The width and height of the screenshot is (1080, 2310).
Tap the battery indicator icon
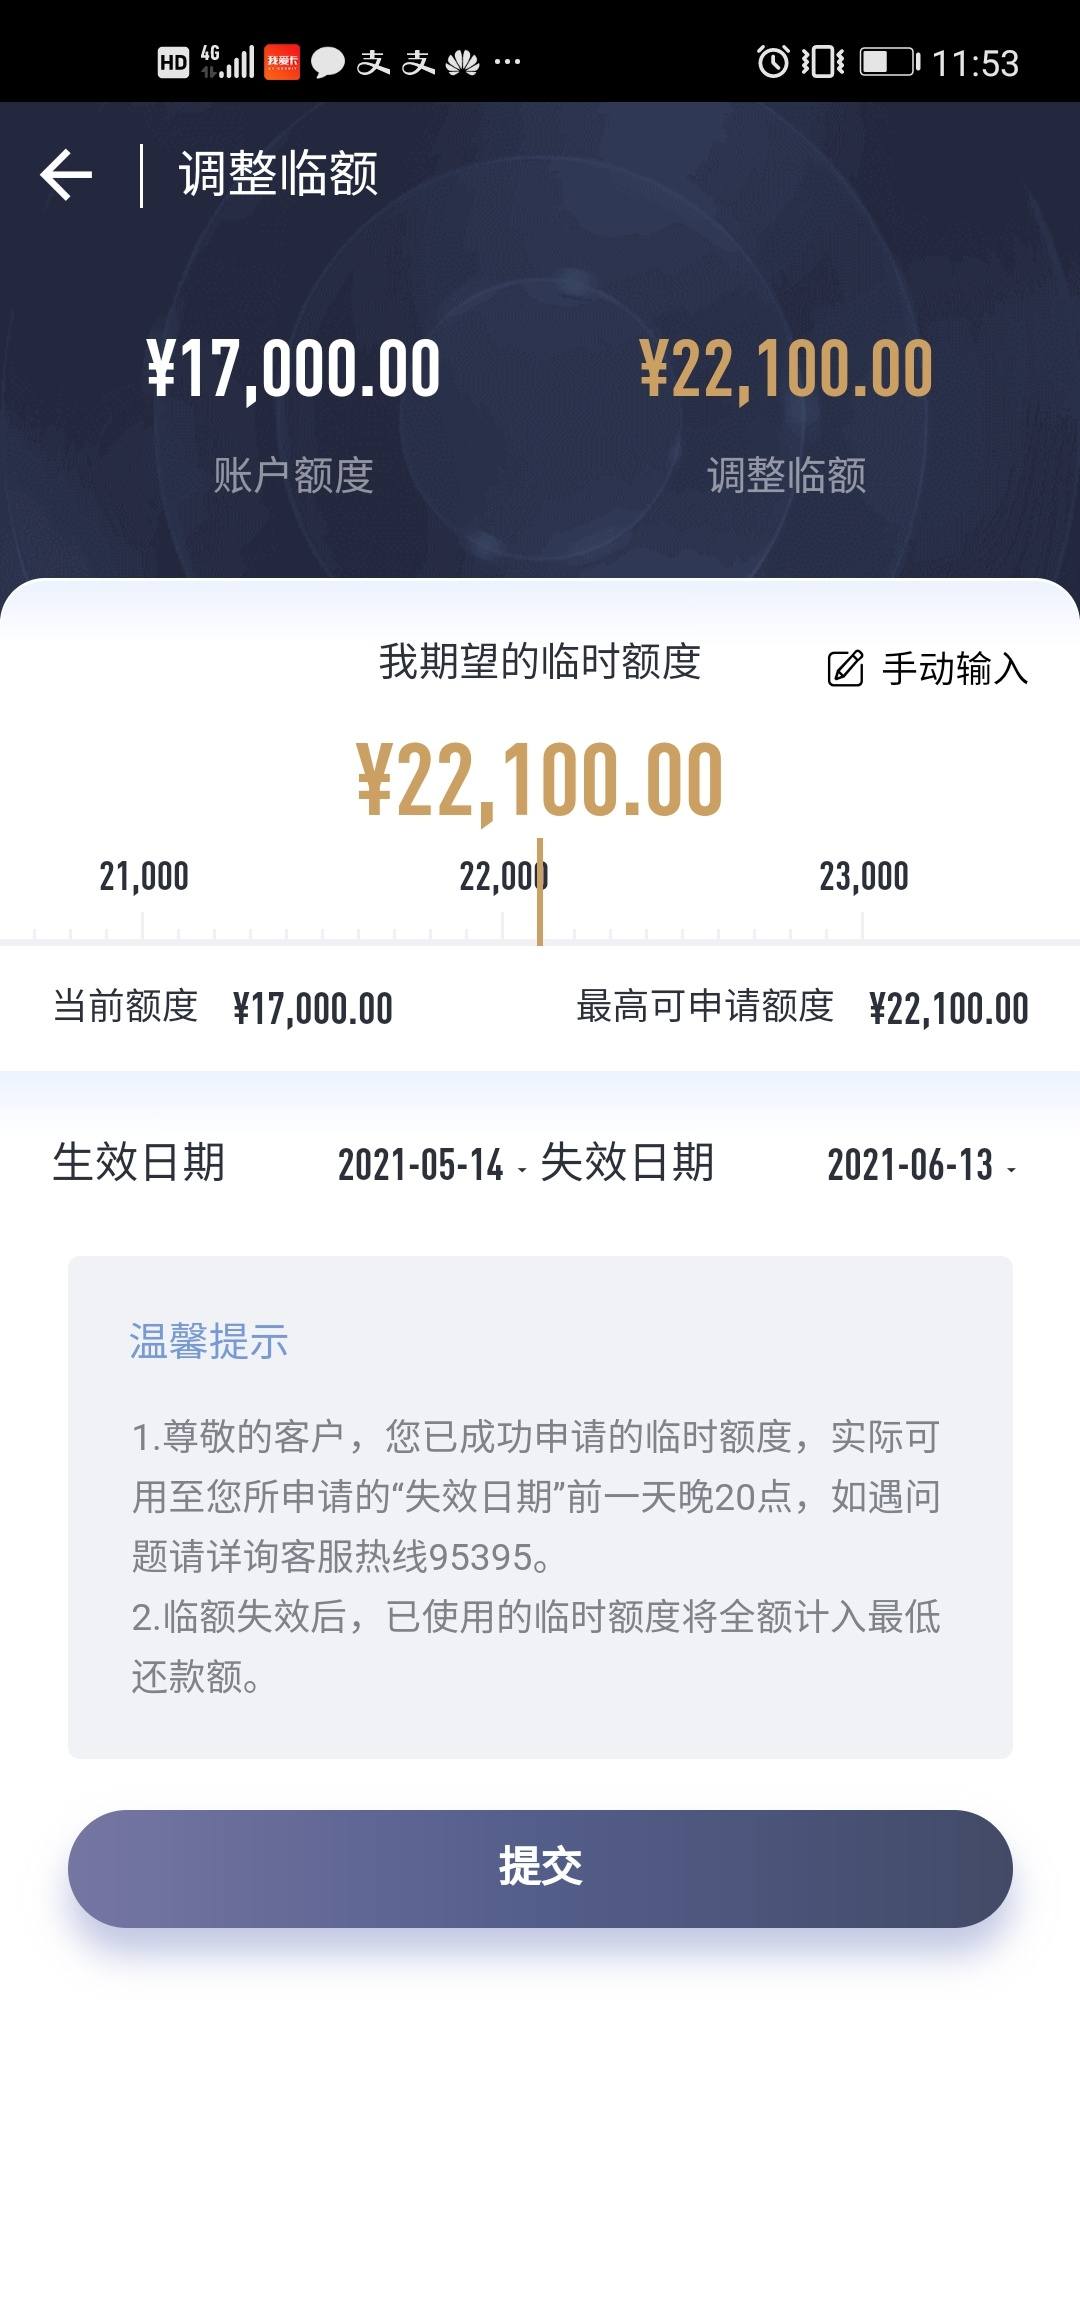[x=890, y=62]
